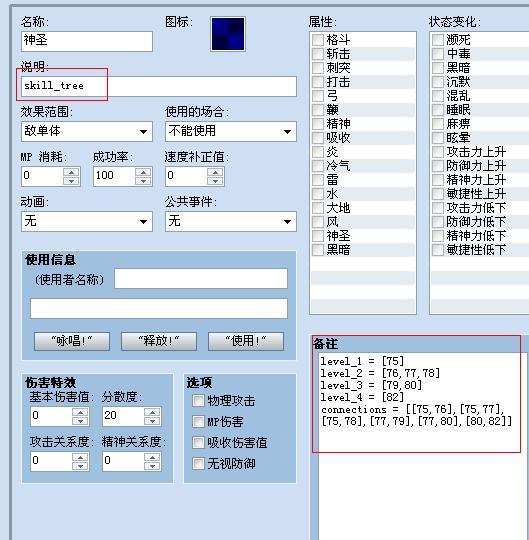529x540 pixels.
Task: Focus the 使用者名称 text field
Action: click(x=201, y=279)
